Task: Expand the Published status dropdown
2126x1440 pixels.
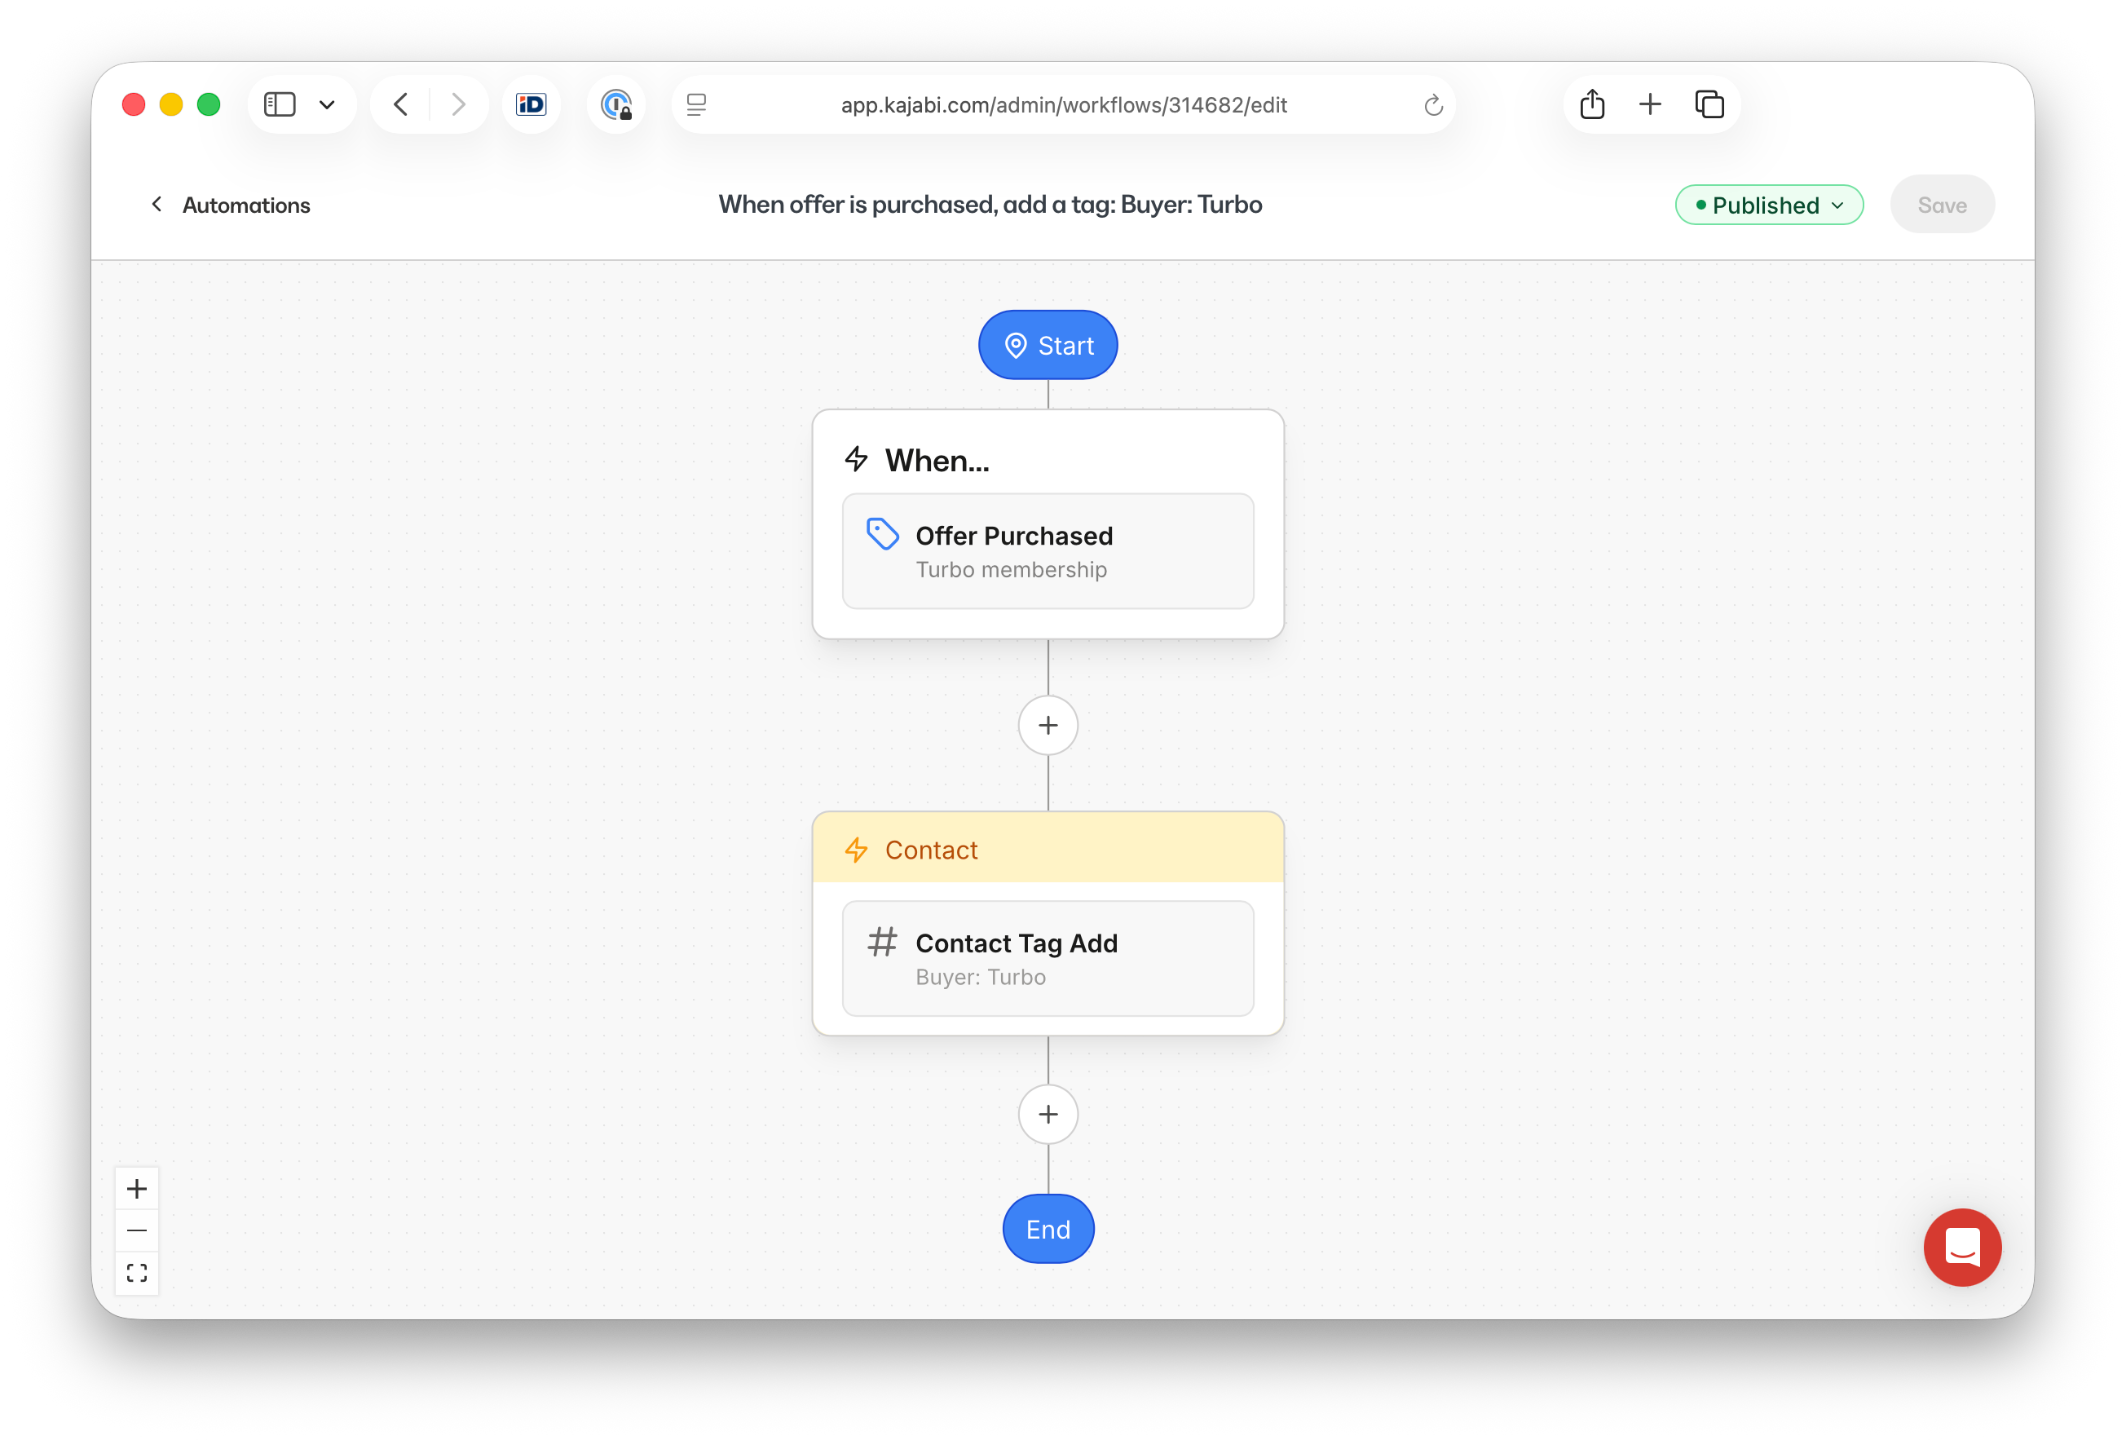Action: pos(1768,205)
